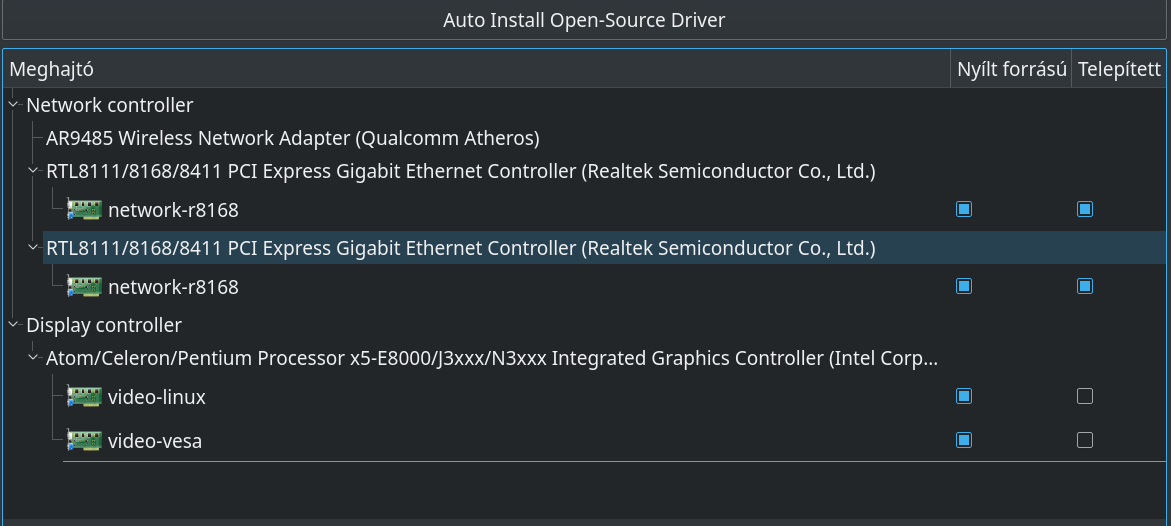Toggle Nyílt forrású checkbox for video-vesa
Screen dimensions: 1171x526
click(x=964, y=440)
